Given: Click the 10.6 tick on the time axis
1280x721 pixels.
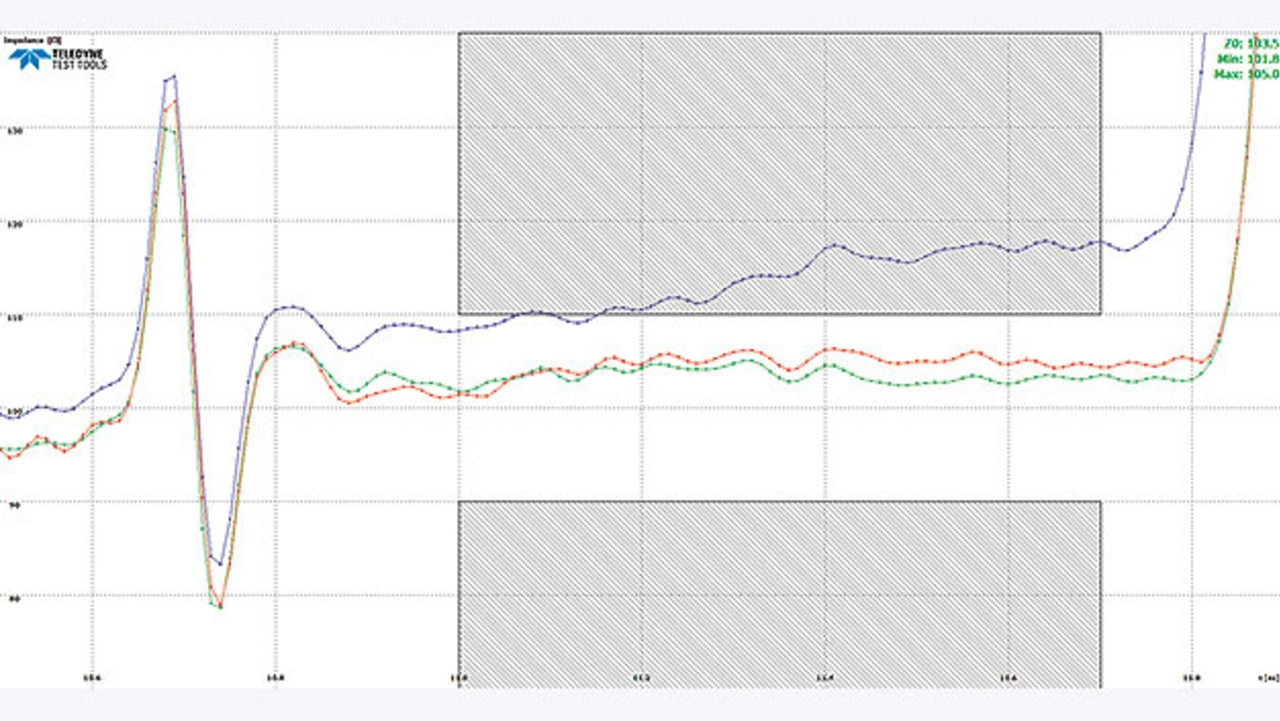Looking at the screenshot, I should tap(94, 678).
